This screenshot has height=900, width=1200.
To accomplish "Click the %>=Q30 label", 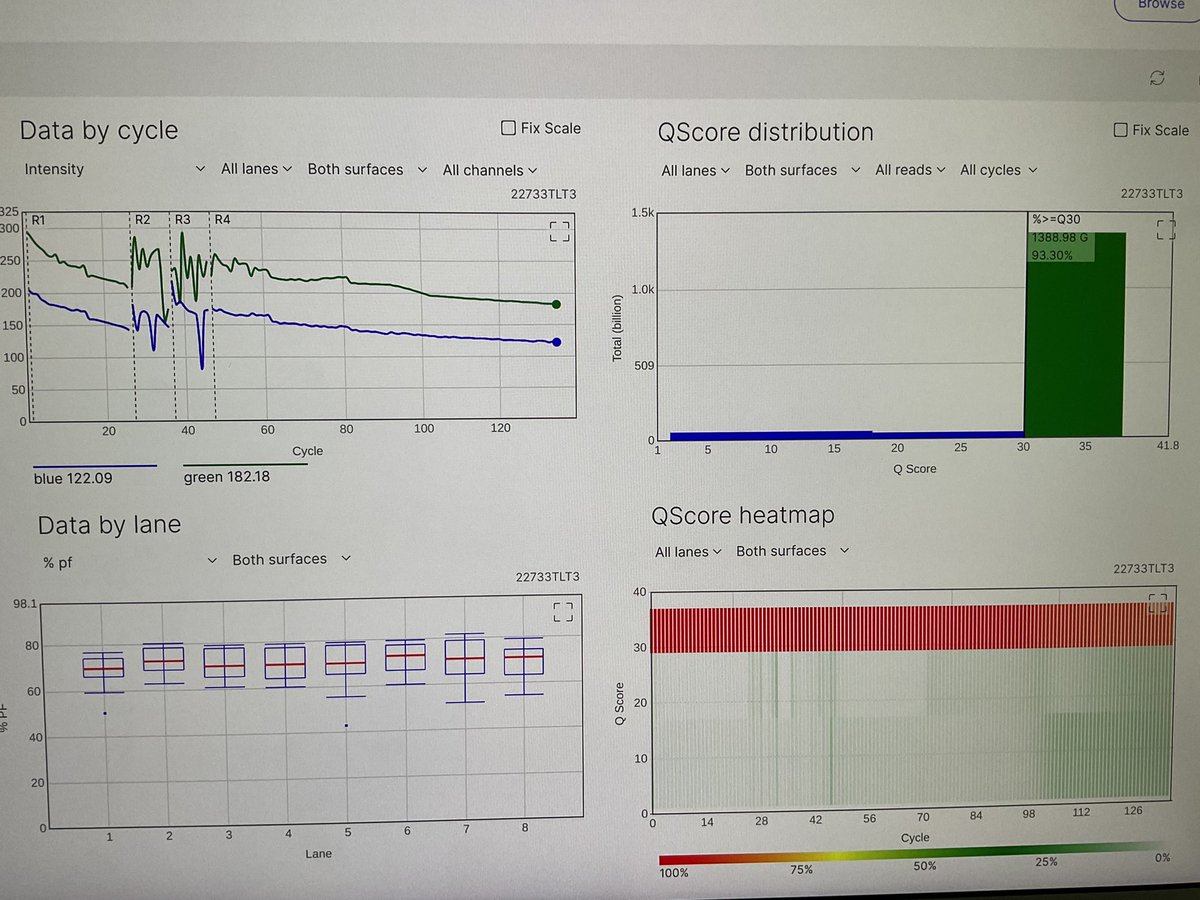I will click(x=1056, y=219).
